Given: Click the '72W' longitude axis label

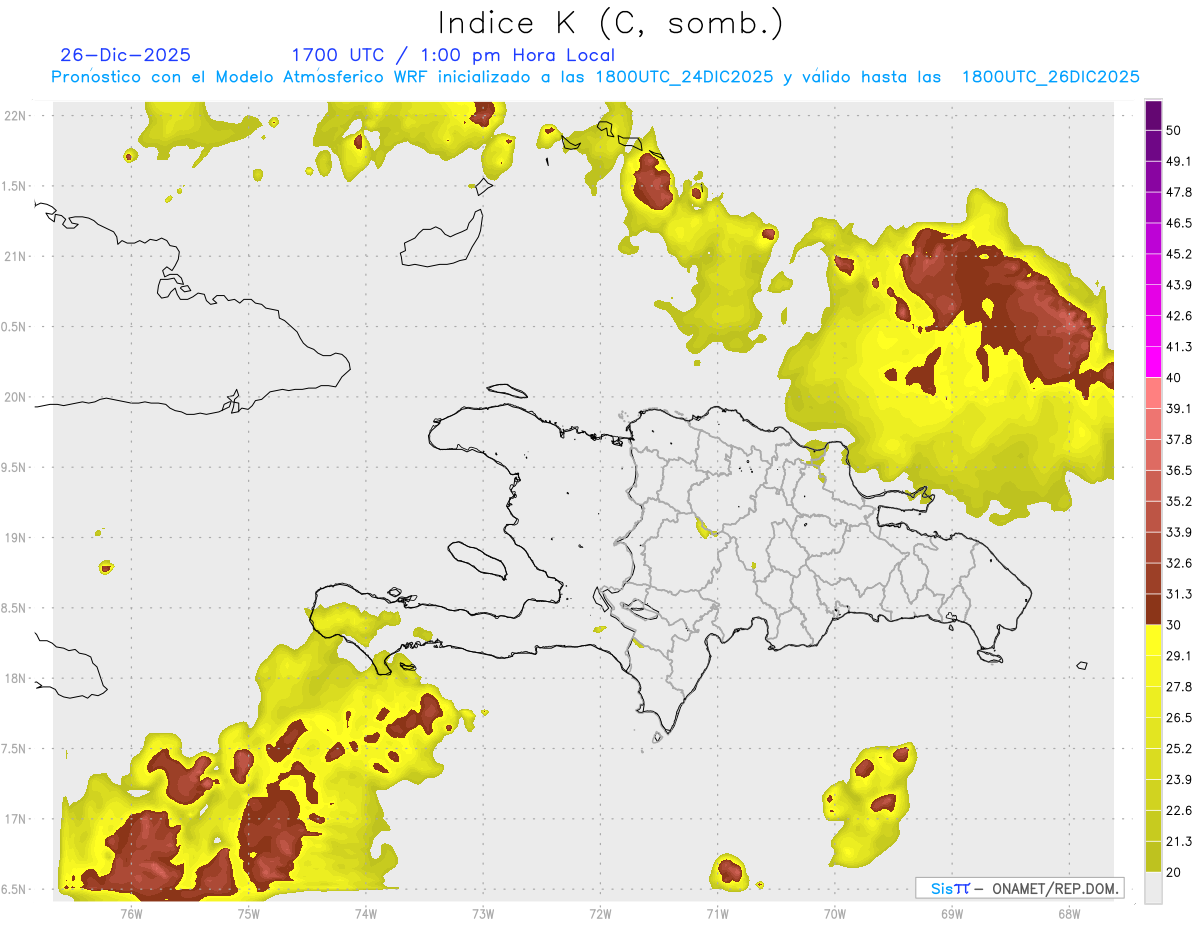Looking at the screenshot, I should tap(600, 913).
